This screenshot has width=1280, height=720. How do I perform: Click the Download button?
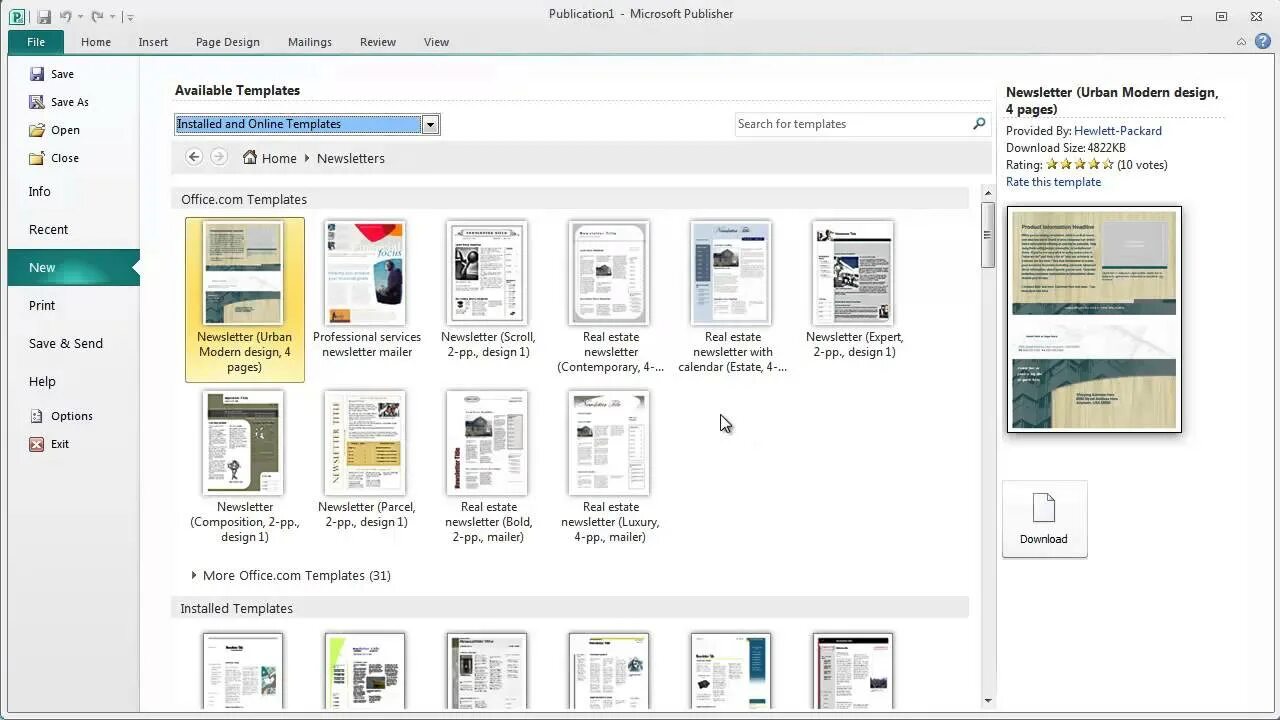[1044, 519]
